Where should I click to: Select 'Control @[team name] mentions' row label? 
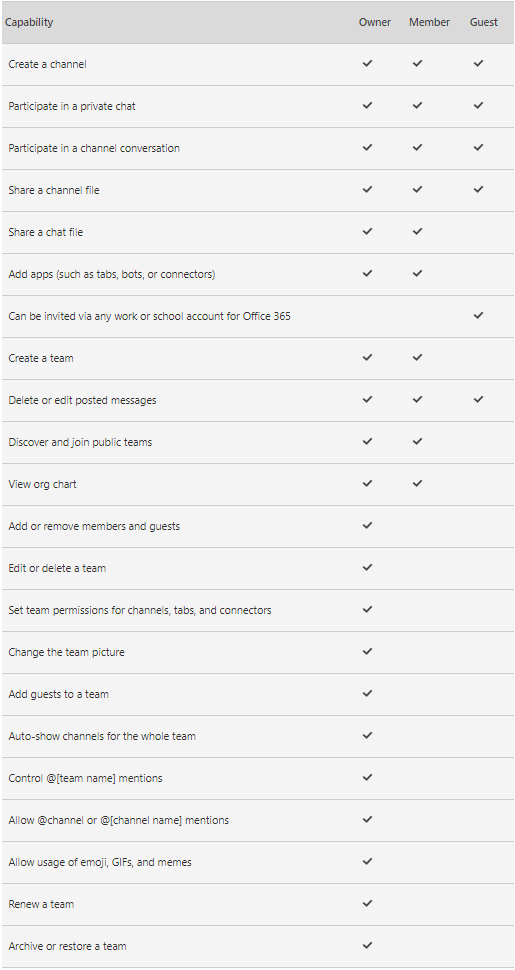(x=85, y=778)
